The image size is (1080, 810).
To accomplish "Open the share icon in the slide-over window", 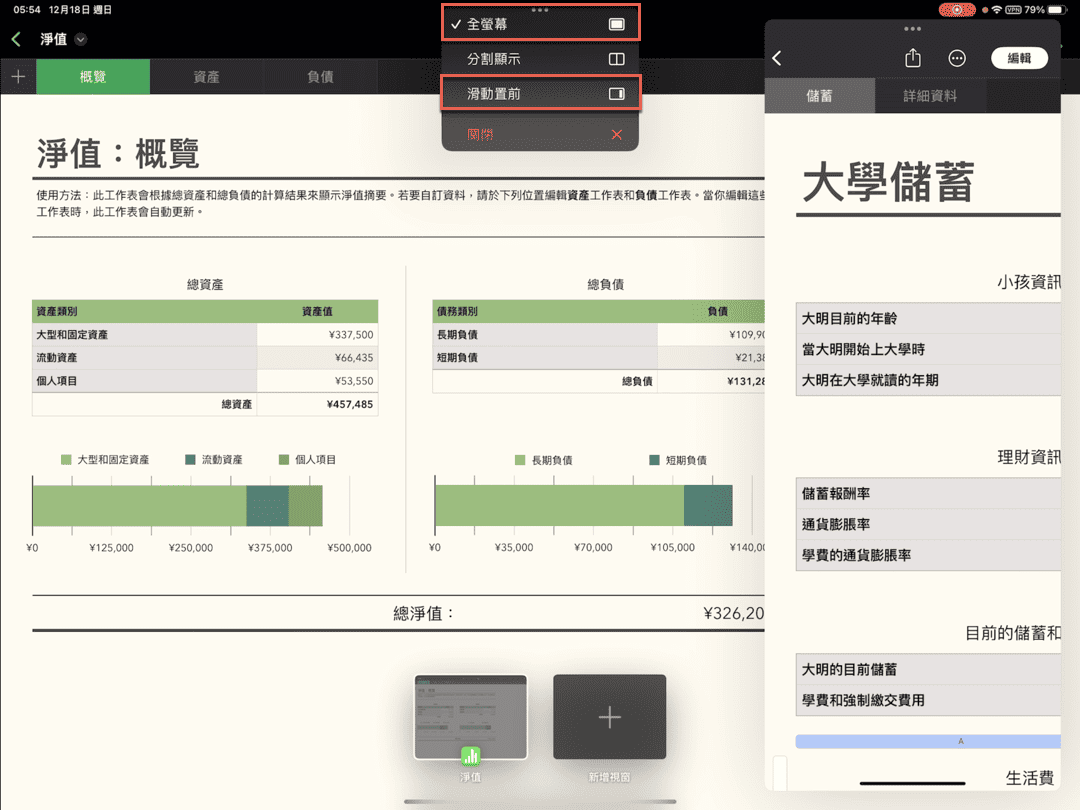I will (x=913, y=58).
